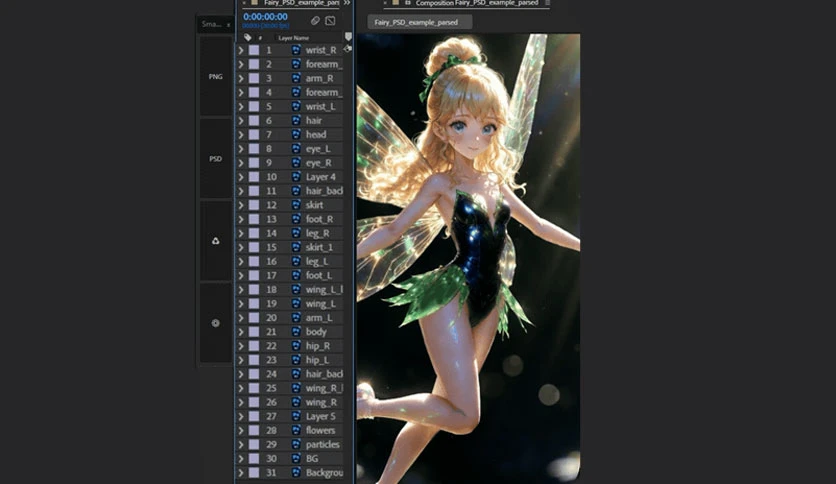Select the Layer 5 name

320,416
